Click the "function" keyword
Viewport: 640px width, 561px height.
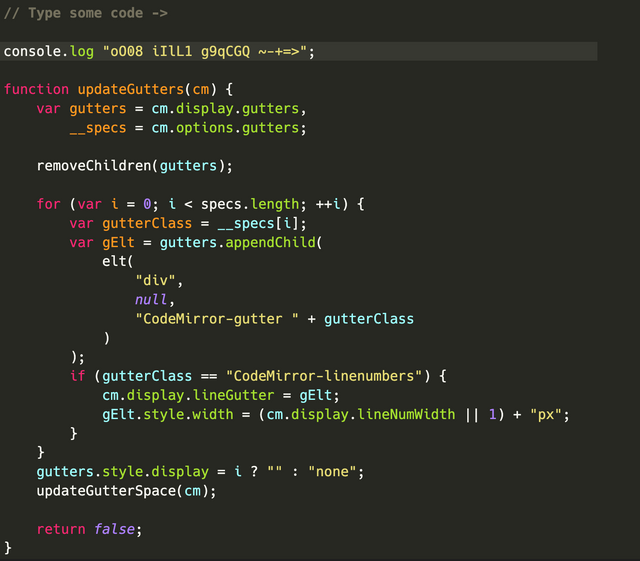(36, 89)
